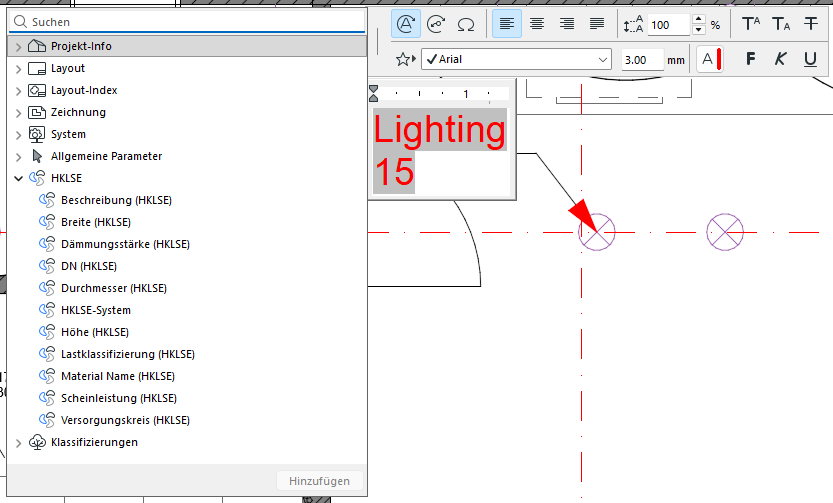Viewport: 833px width, 503px height.
Task: Click the Projekt-Info folder icon
Action: (x=37, y=46)
